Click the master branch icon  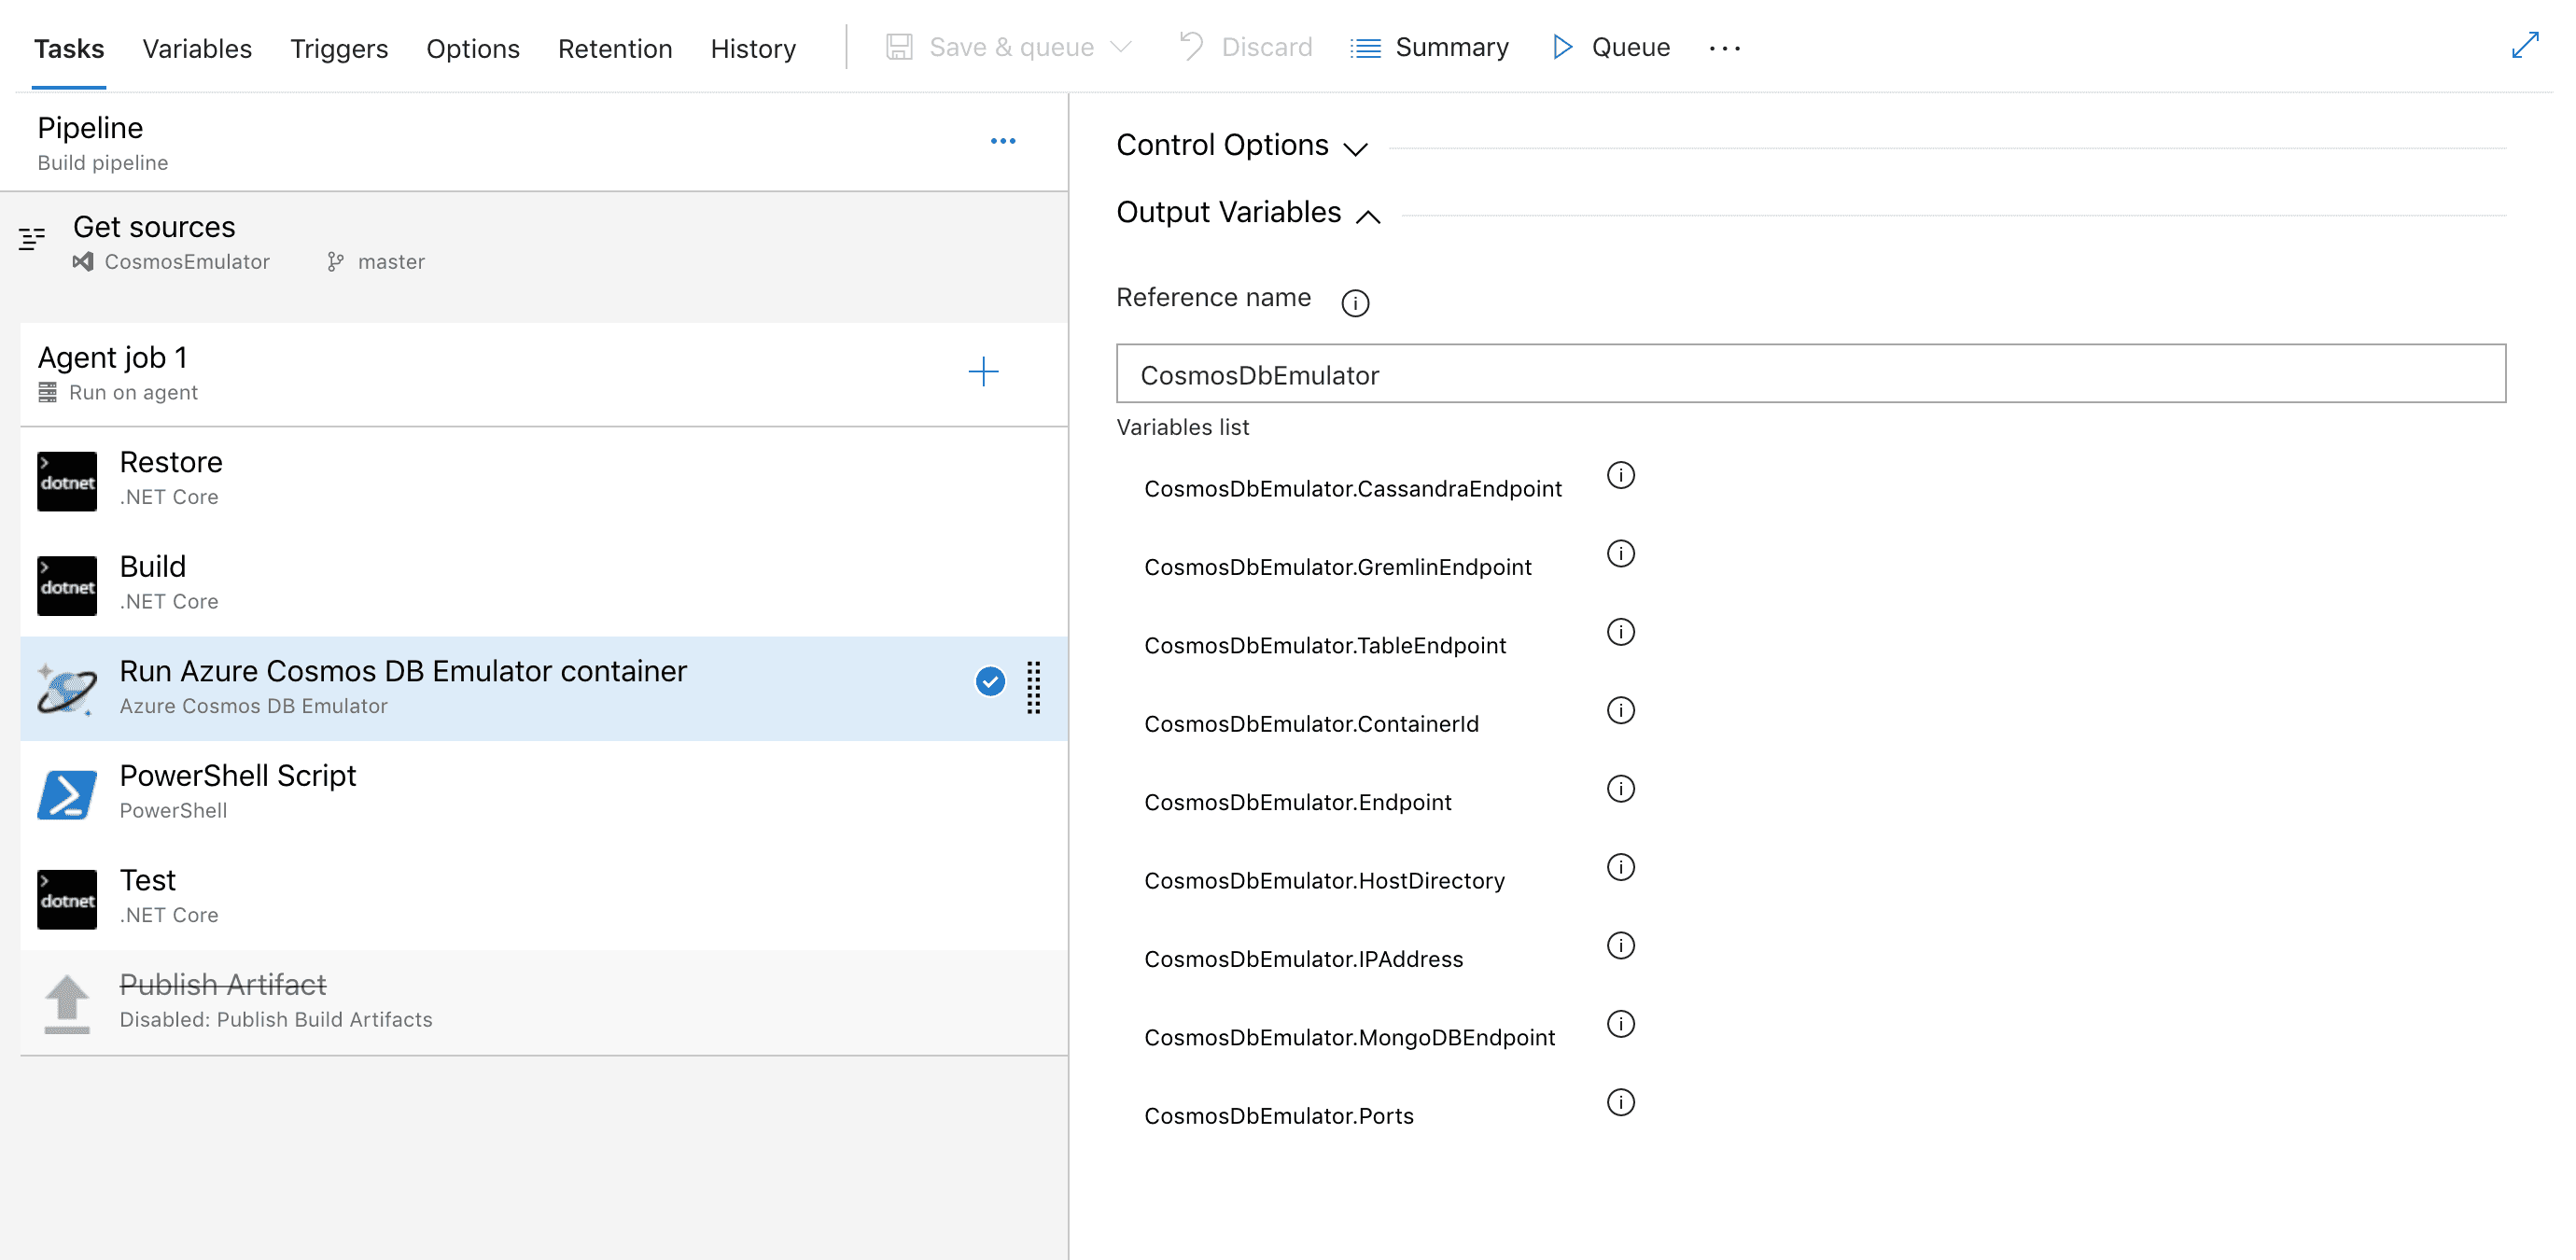(335, 262)
